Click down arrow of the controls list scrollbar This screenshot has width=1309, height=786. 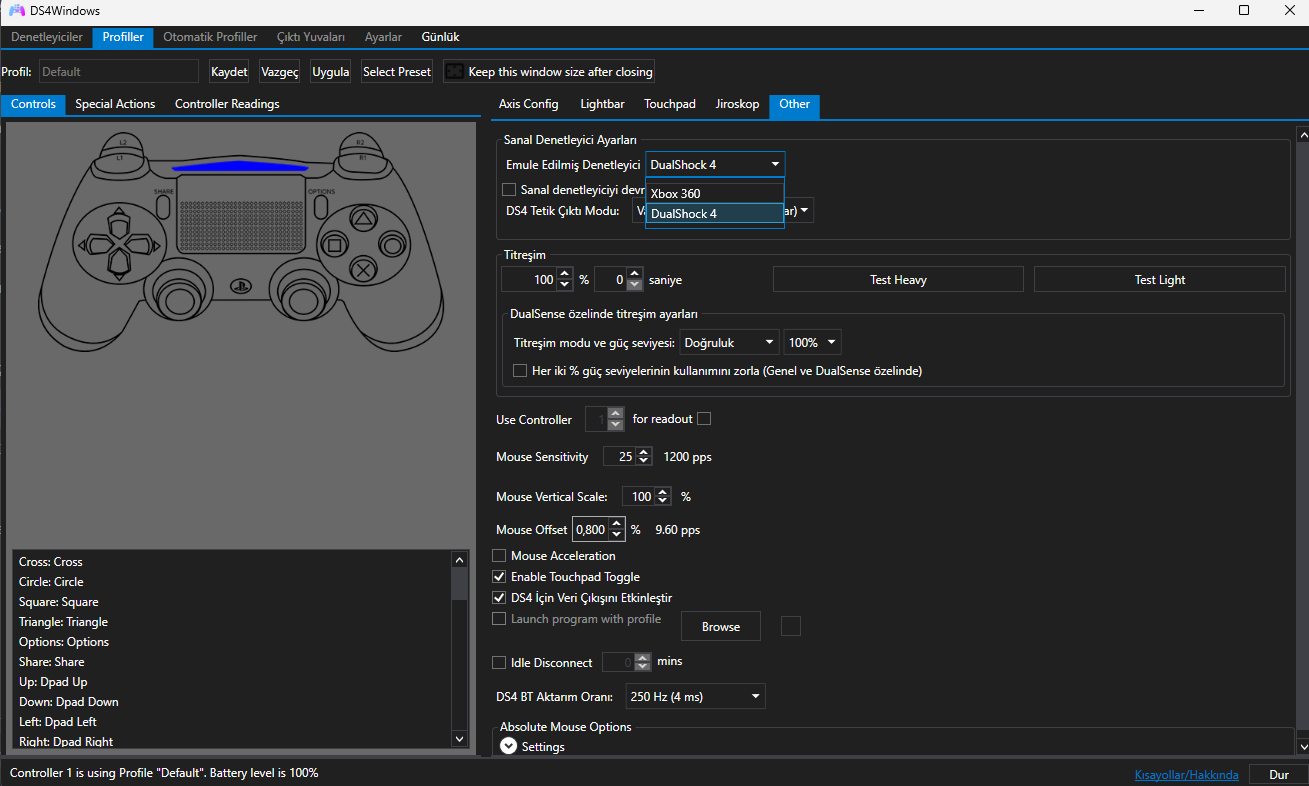click(x=460, y=738)
